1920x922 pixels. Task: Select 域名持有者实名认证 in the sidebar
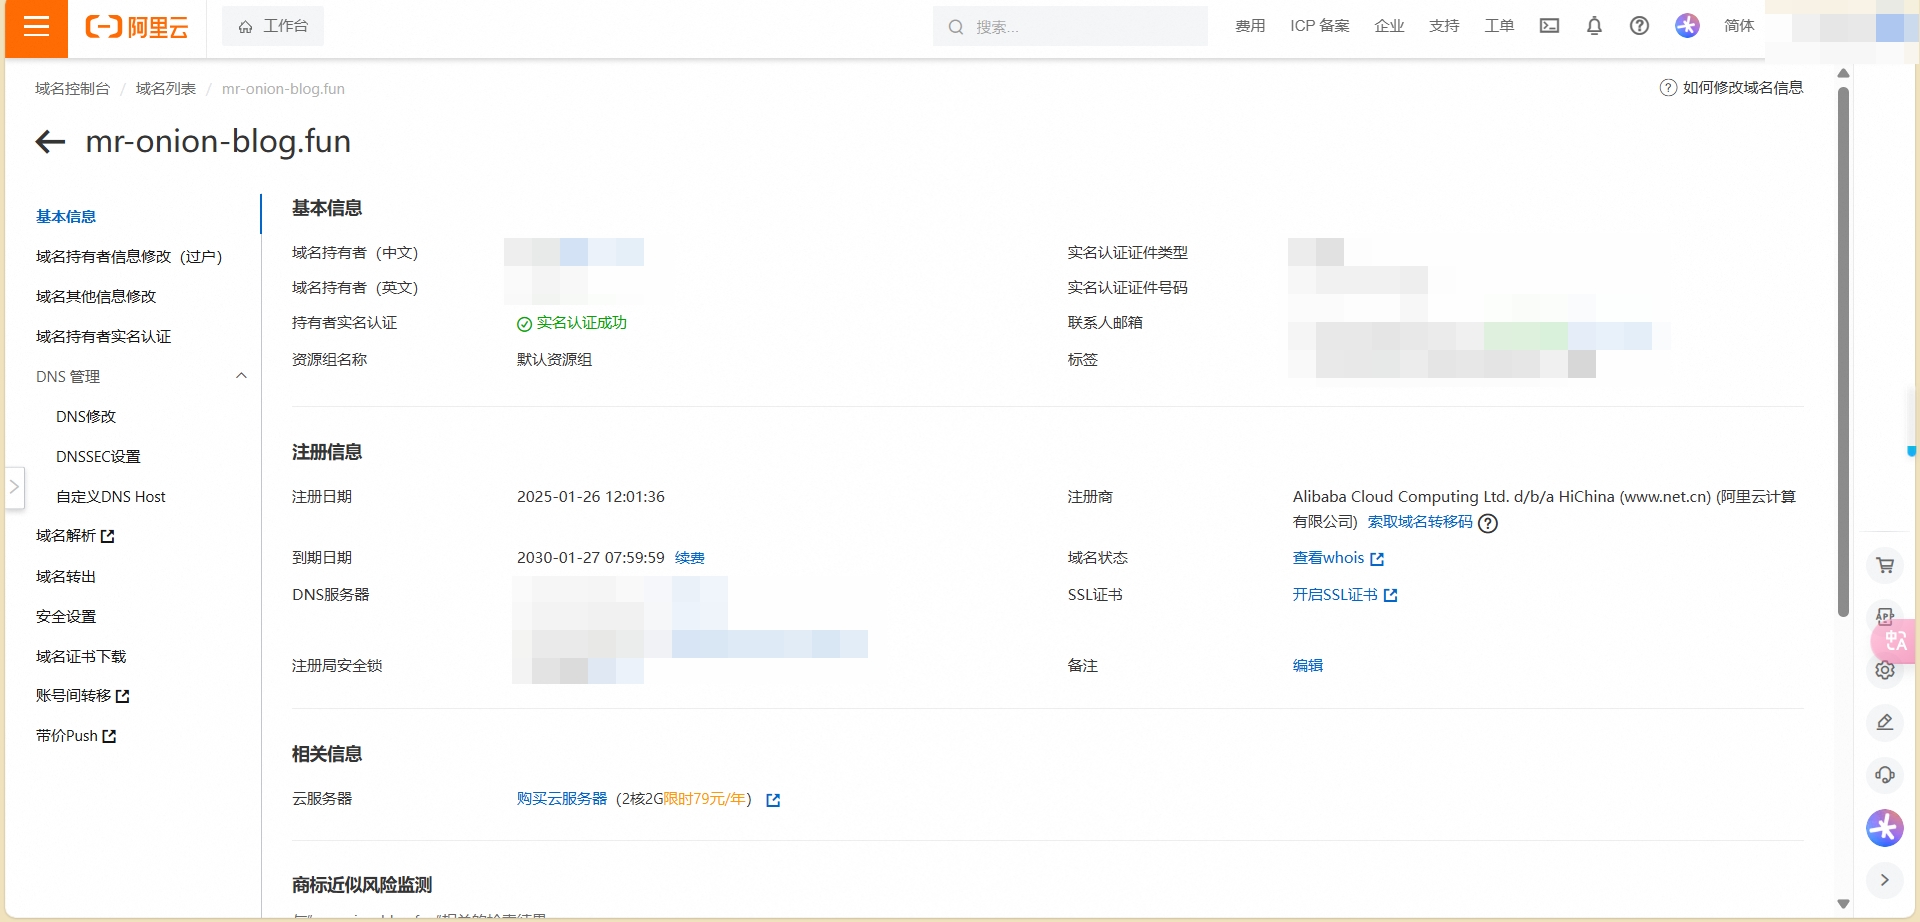click(x=103, y=337)
